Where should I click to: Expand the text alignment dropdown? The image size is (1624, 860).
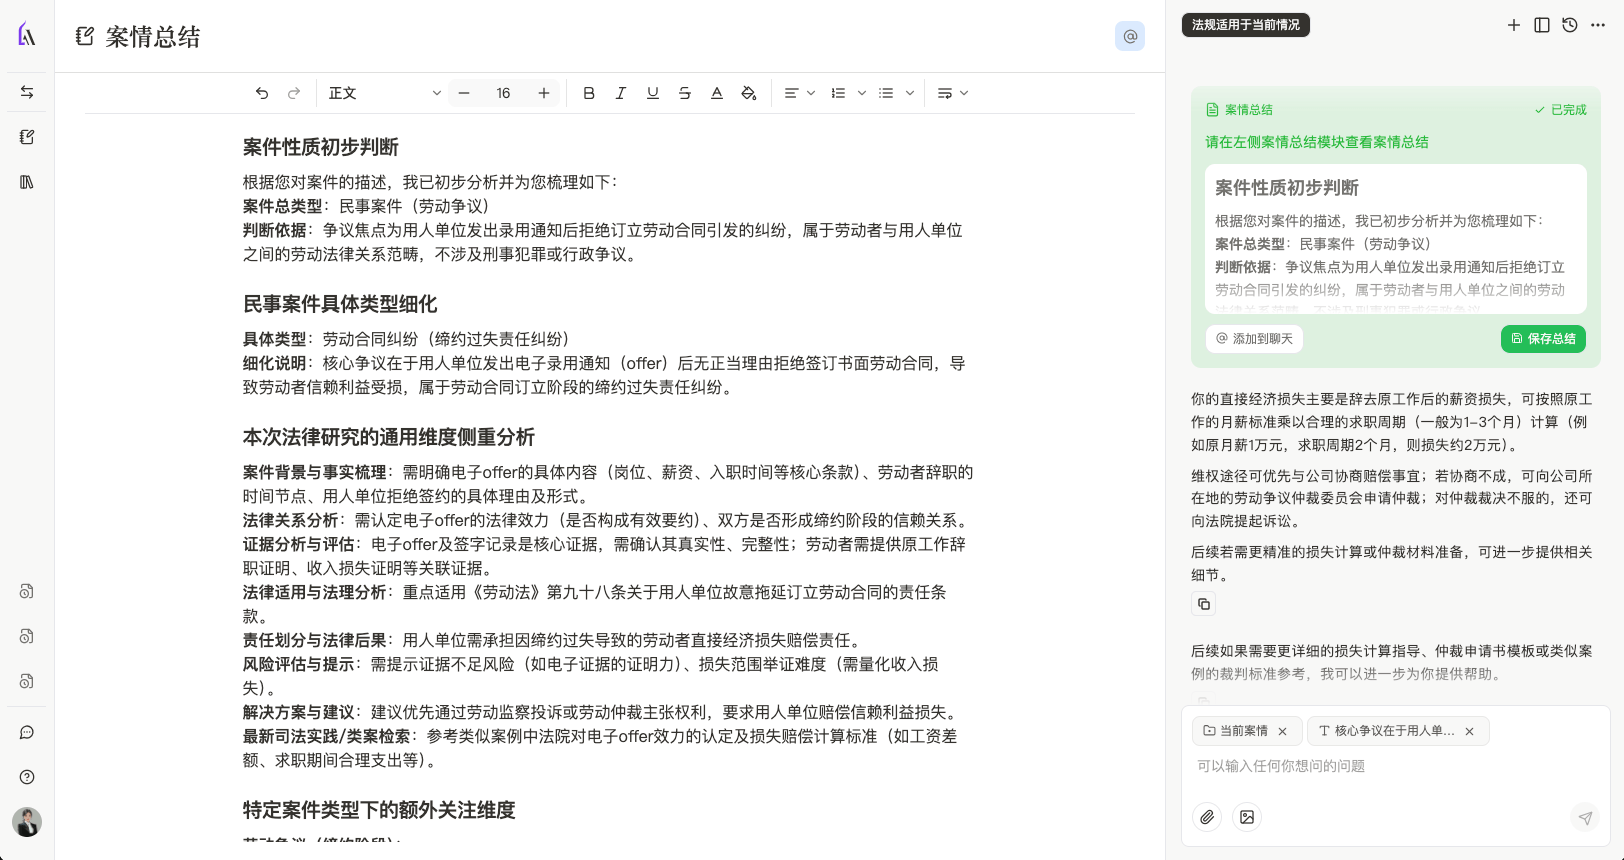point(799,93)
